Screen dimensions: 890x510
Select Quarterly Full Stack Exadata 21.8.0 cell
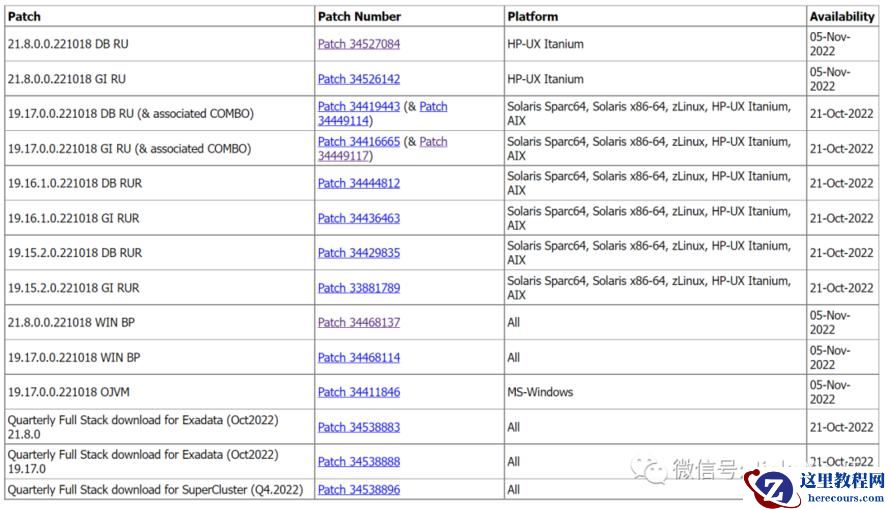[159, 427]
